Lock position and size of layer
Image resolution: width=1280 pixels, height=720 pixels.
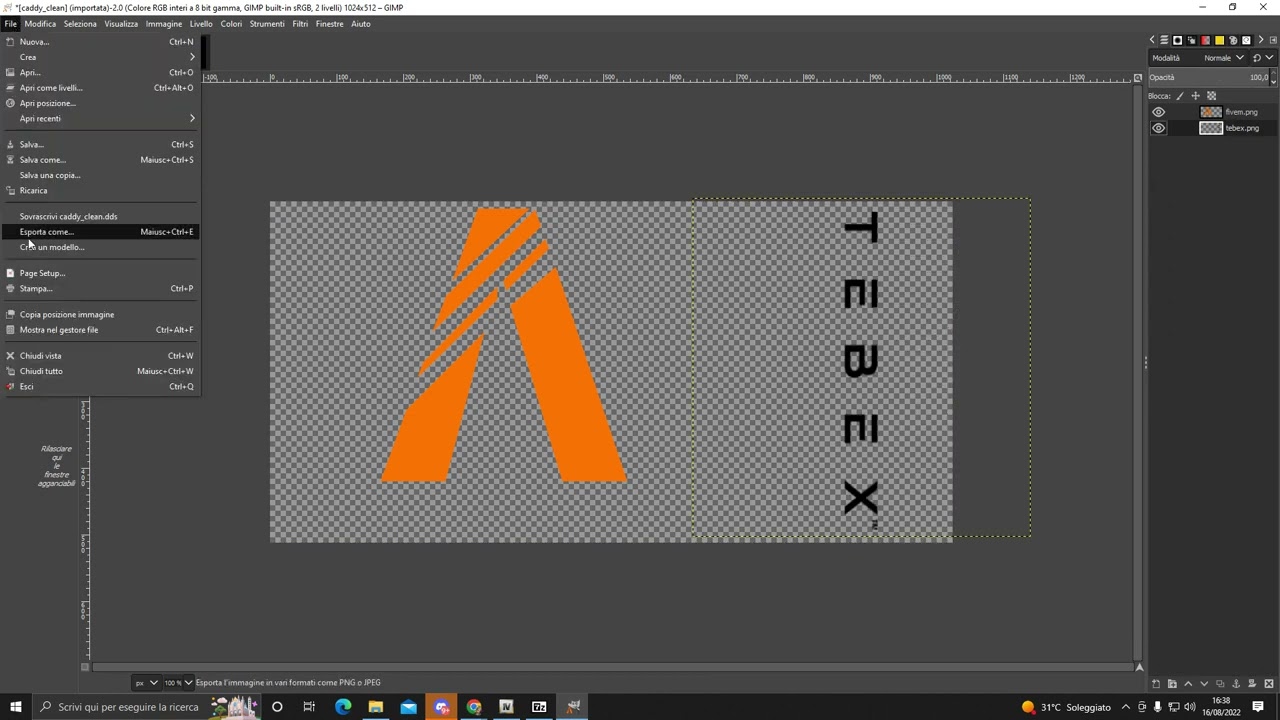pos(1195,96)
